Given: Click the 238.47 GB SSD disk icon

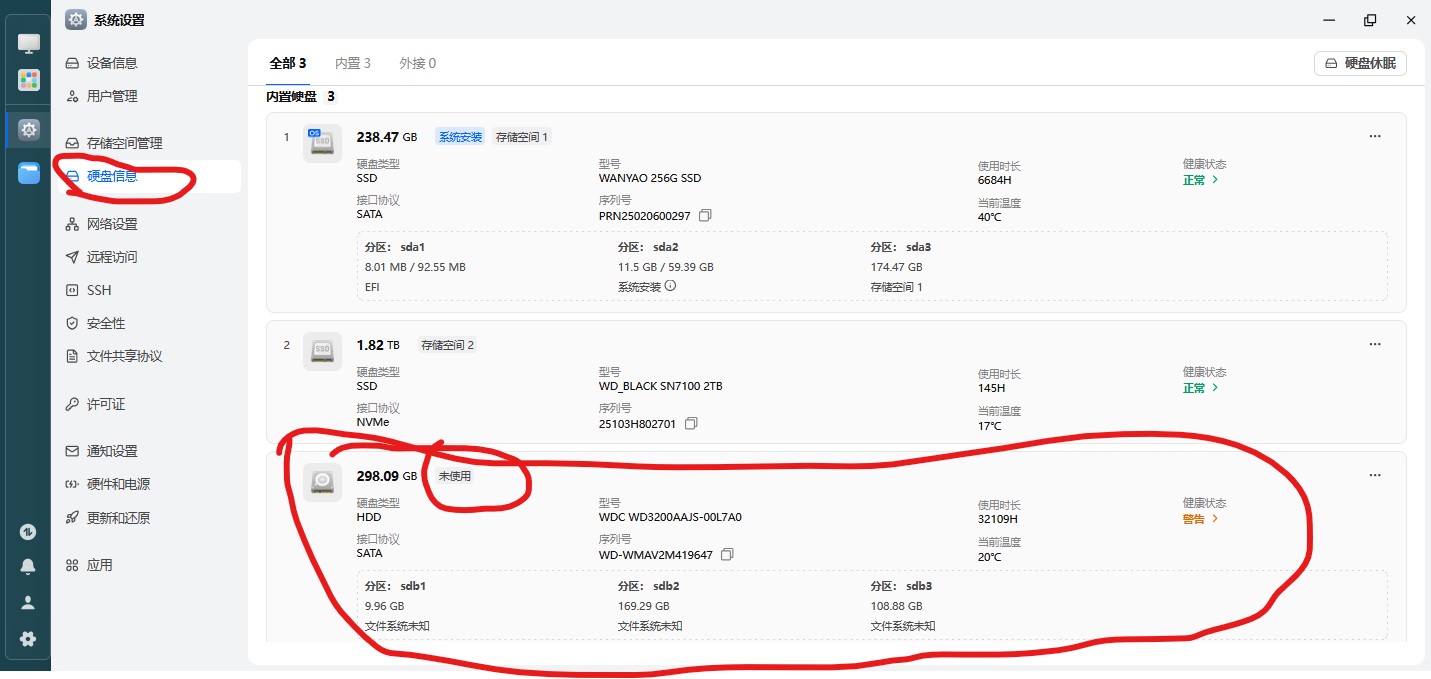Looking at the screenshot, I should (x=322, y=143).
